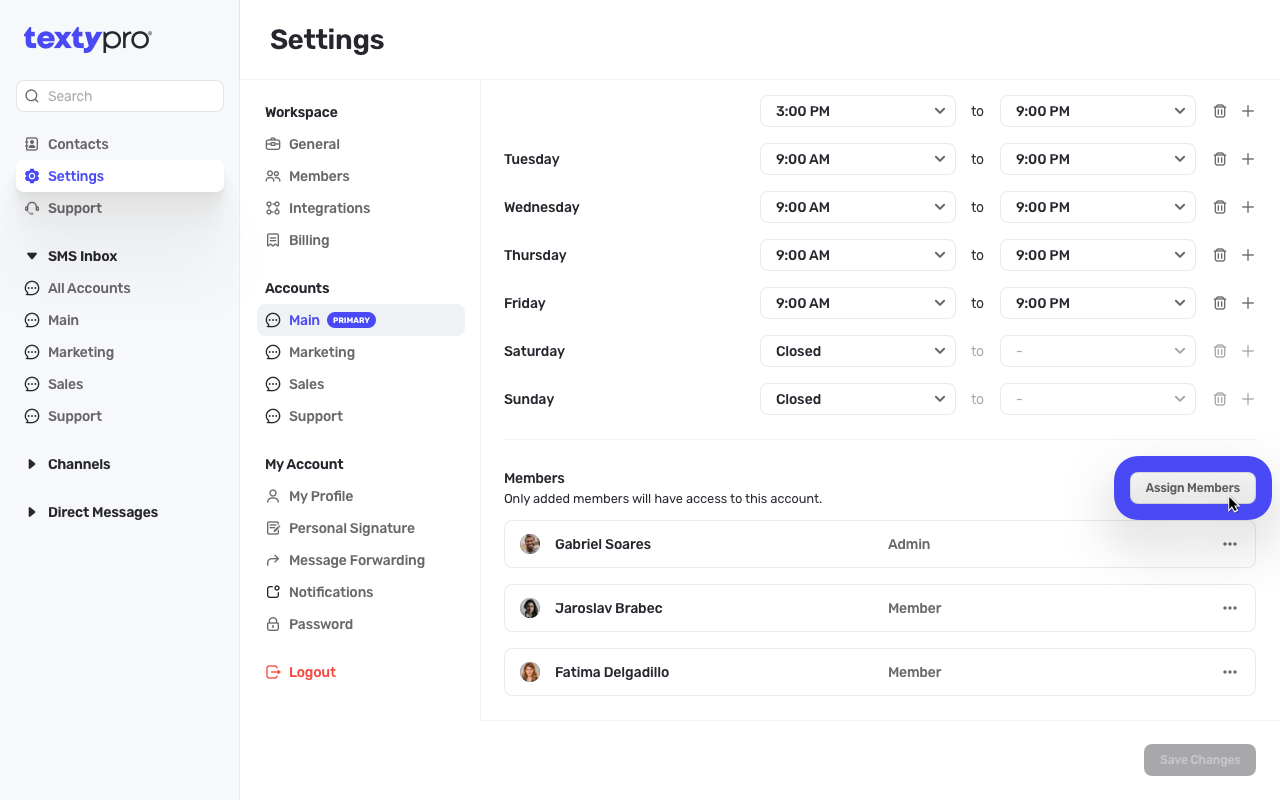The width and height of the screenshot is (1280, 800).
Task: Click the Integrations icon in Workspace settings
Action: (x=273, y=208)
